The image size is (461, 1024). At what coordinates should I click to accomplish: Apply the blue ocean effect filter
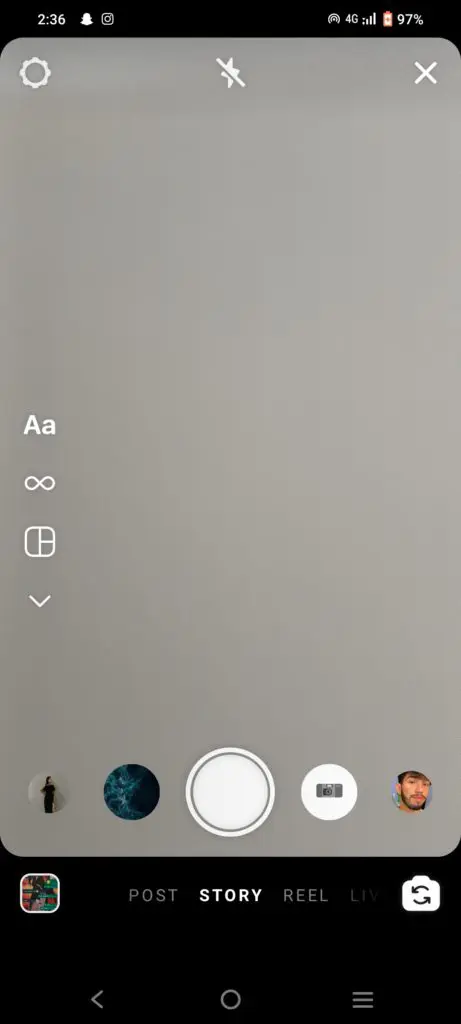coord(132,792)
